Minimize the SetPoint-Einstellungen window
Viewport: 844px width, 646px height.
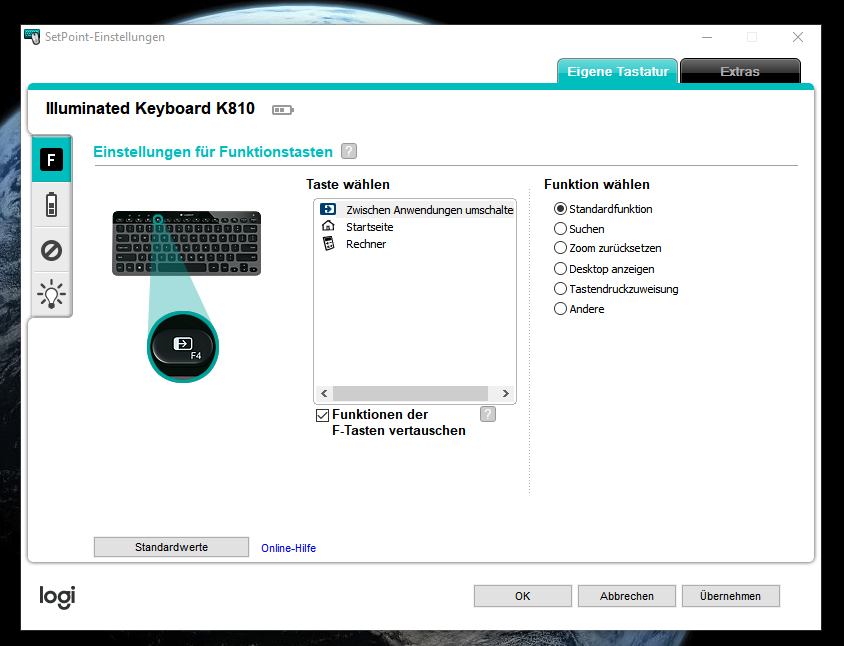pos(707,37)
